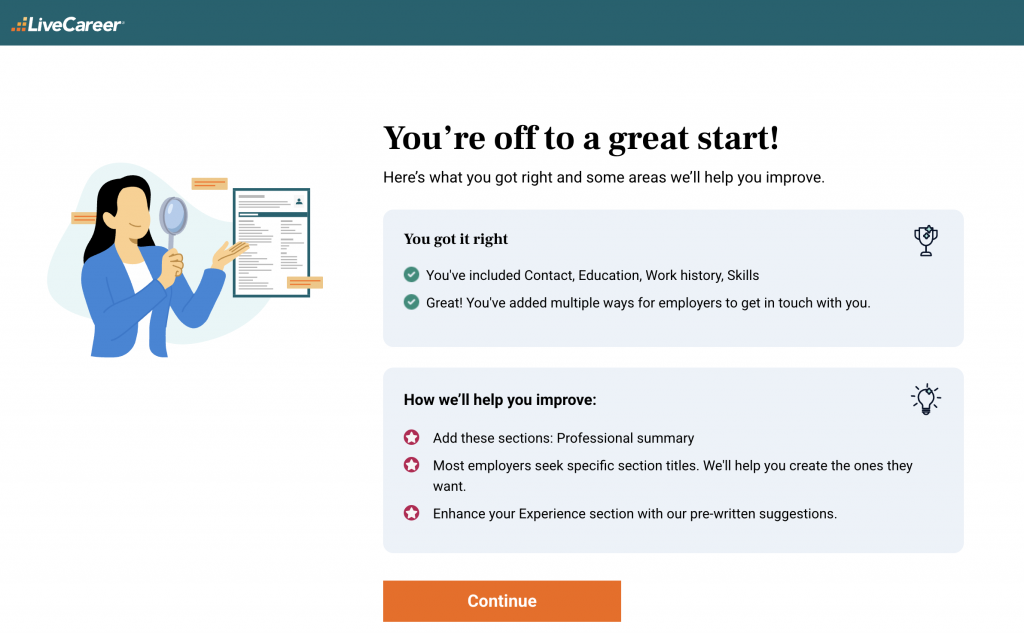Click the star icon beside 'Most employers seek'
Screen dimensions: 1024x633
411,465
